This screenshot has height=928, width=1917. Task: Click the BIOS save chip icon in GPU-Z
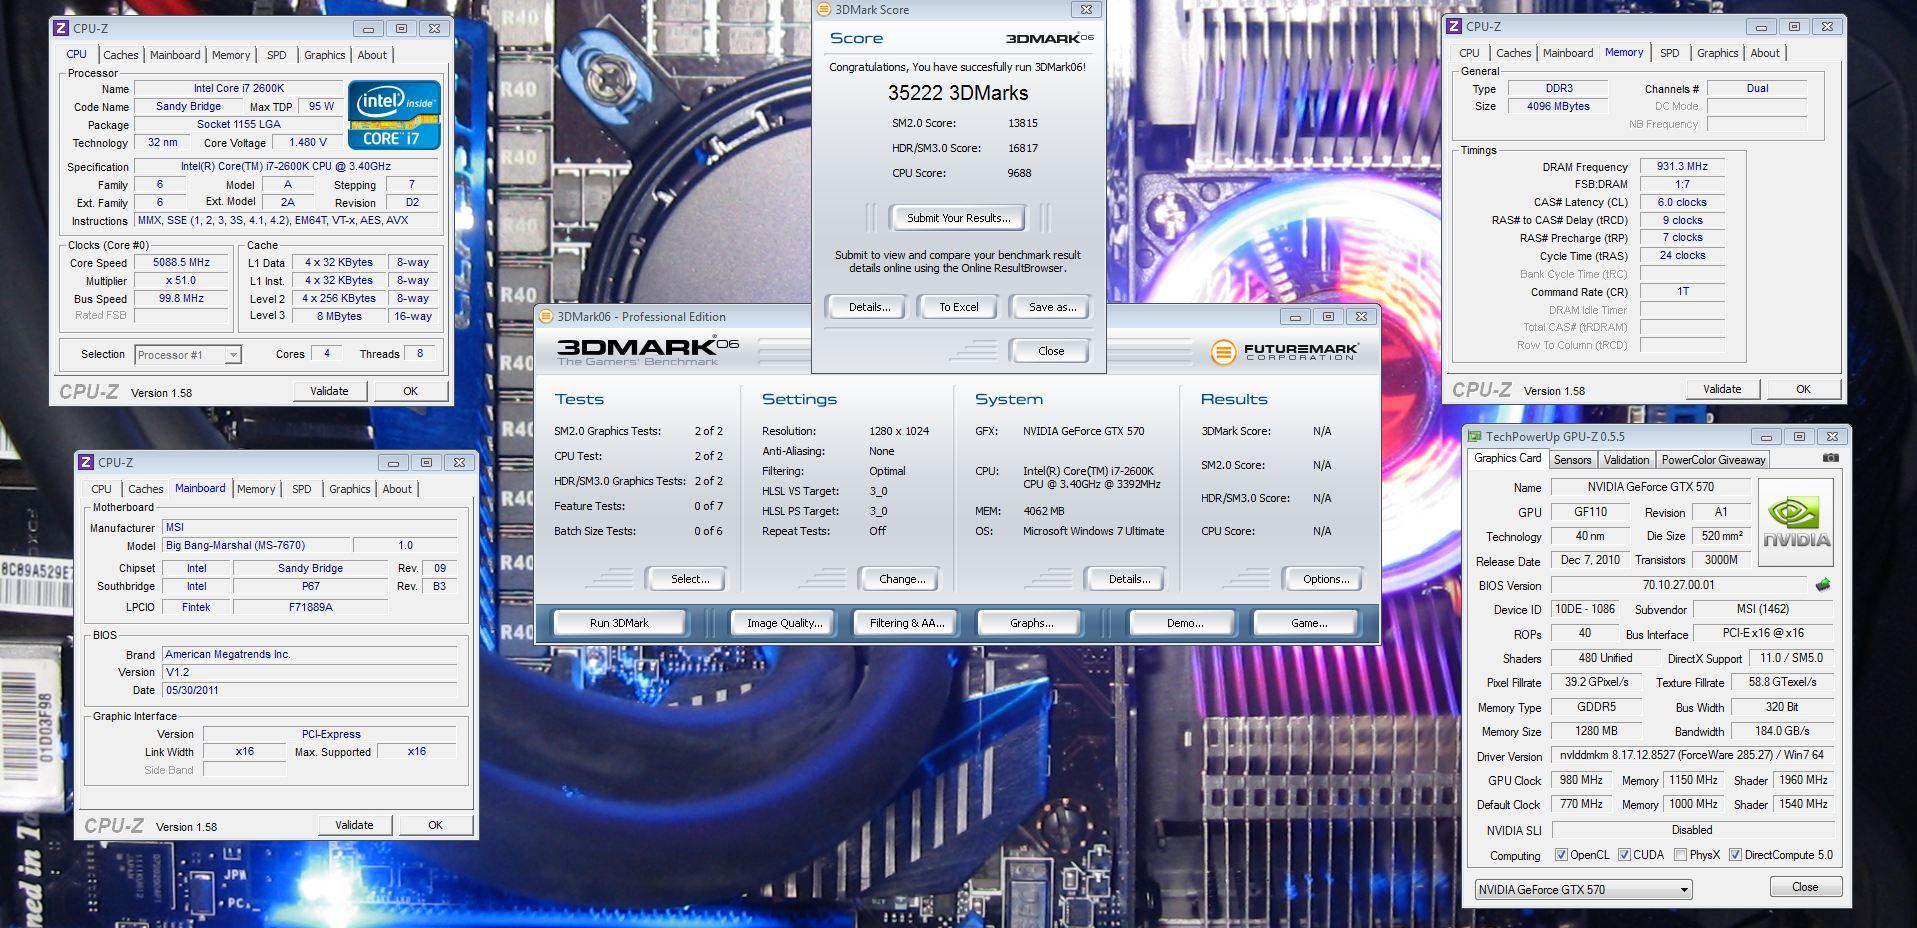tap(1822, 585)
